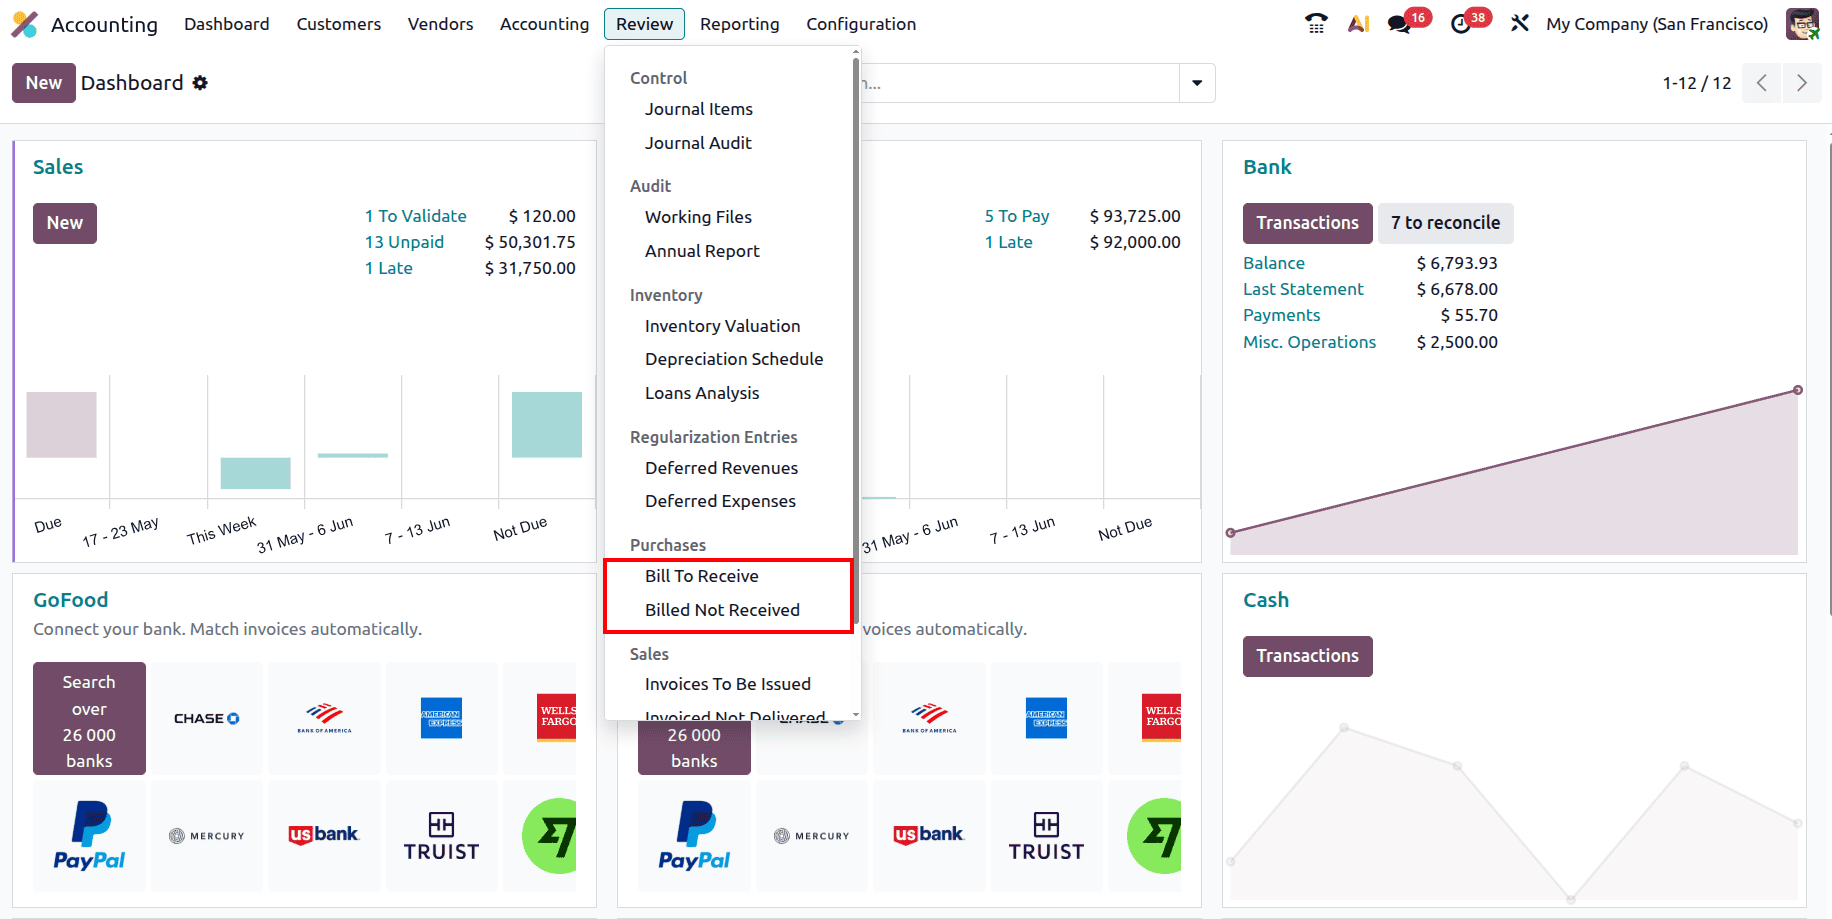Select Mercury logo in the middle card
The width and height of the screenshot is (1832, 919).
tap(811, 836)
